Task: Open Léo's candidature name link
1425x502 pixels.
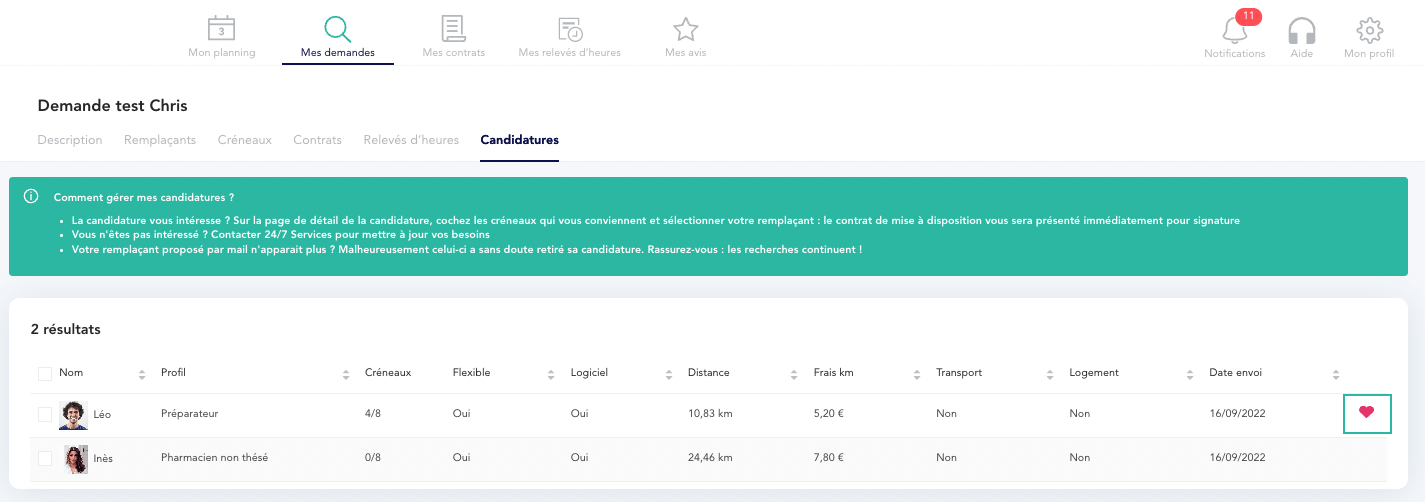Action: pyautogui.click(x=102, y=413)
